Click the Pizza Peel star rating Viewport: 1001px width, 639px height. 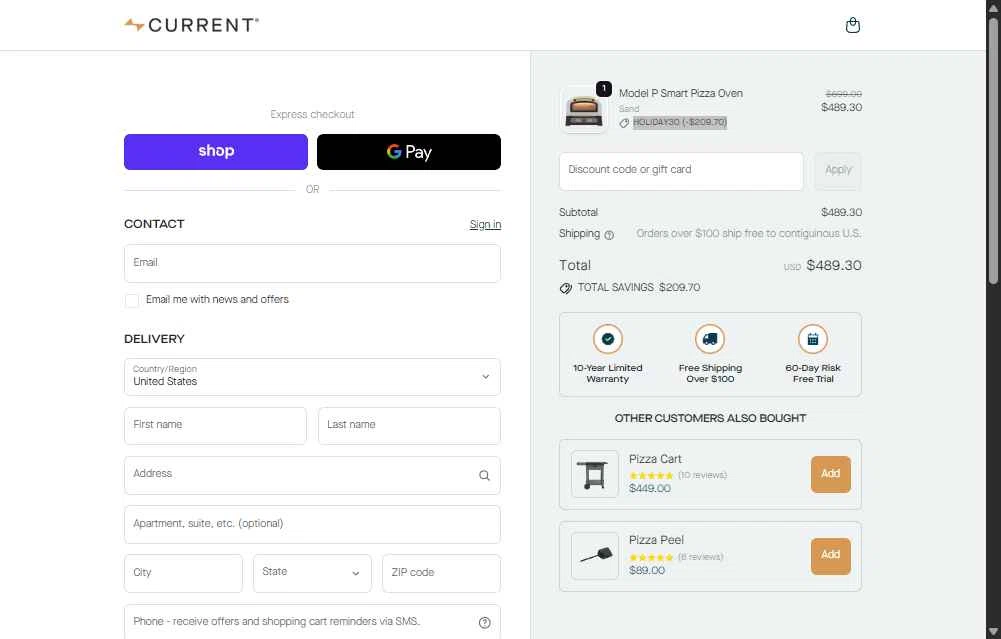coord(651,557)
